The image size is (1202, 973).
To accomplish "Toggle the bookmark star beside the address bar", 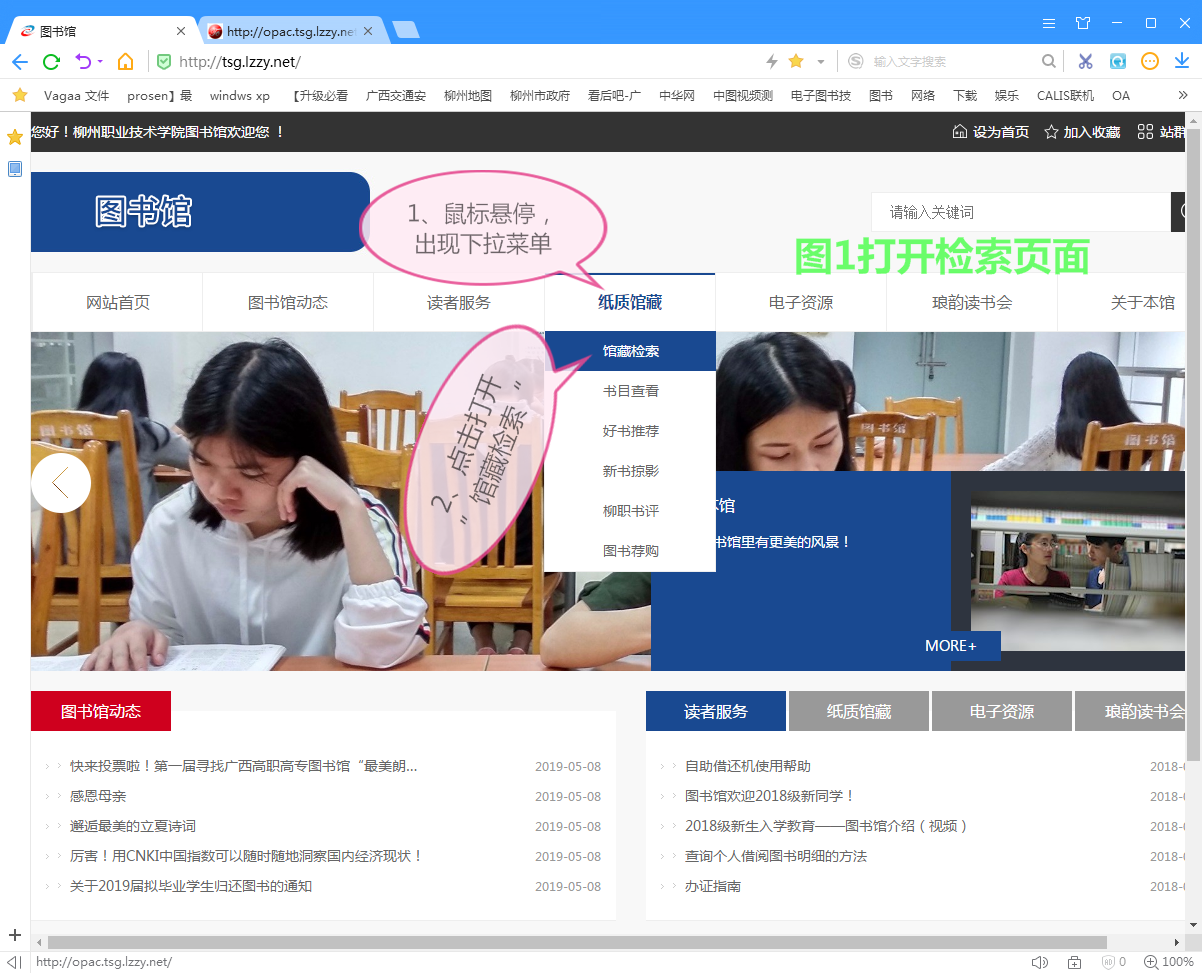I will click(795, 61).
